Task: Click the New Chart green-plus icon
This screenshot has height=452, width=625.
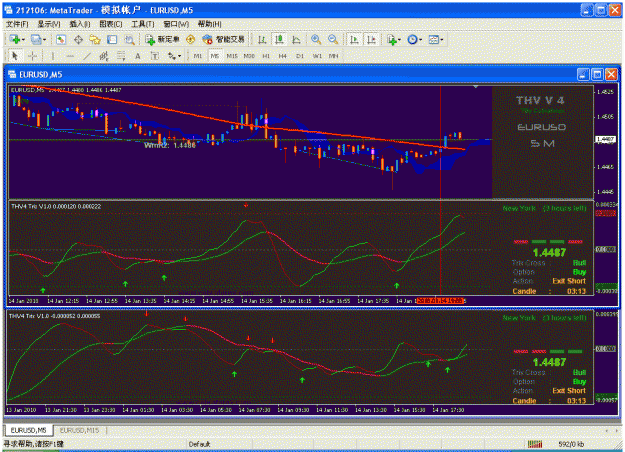Action: [15, 39]
